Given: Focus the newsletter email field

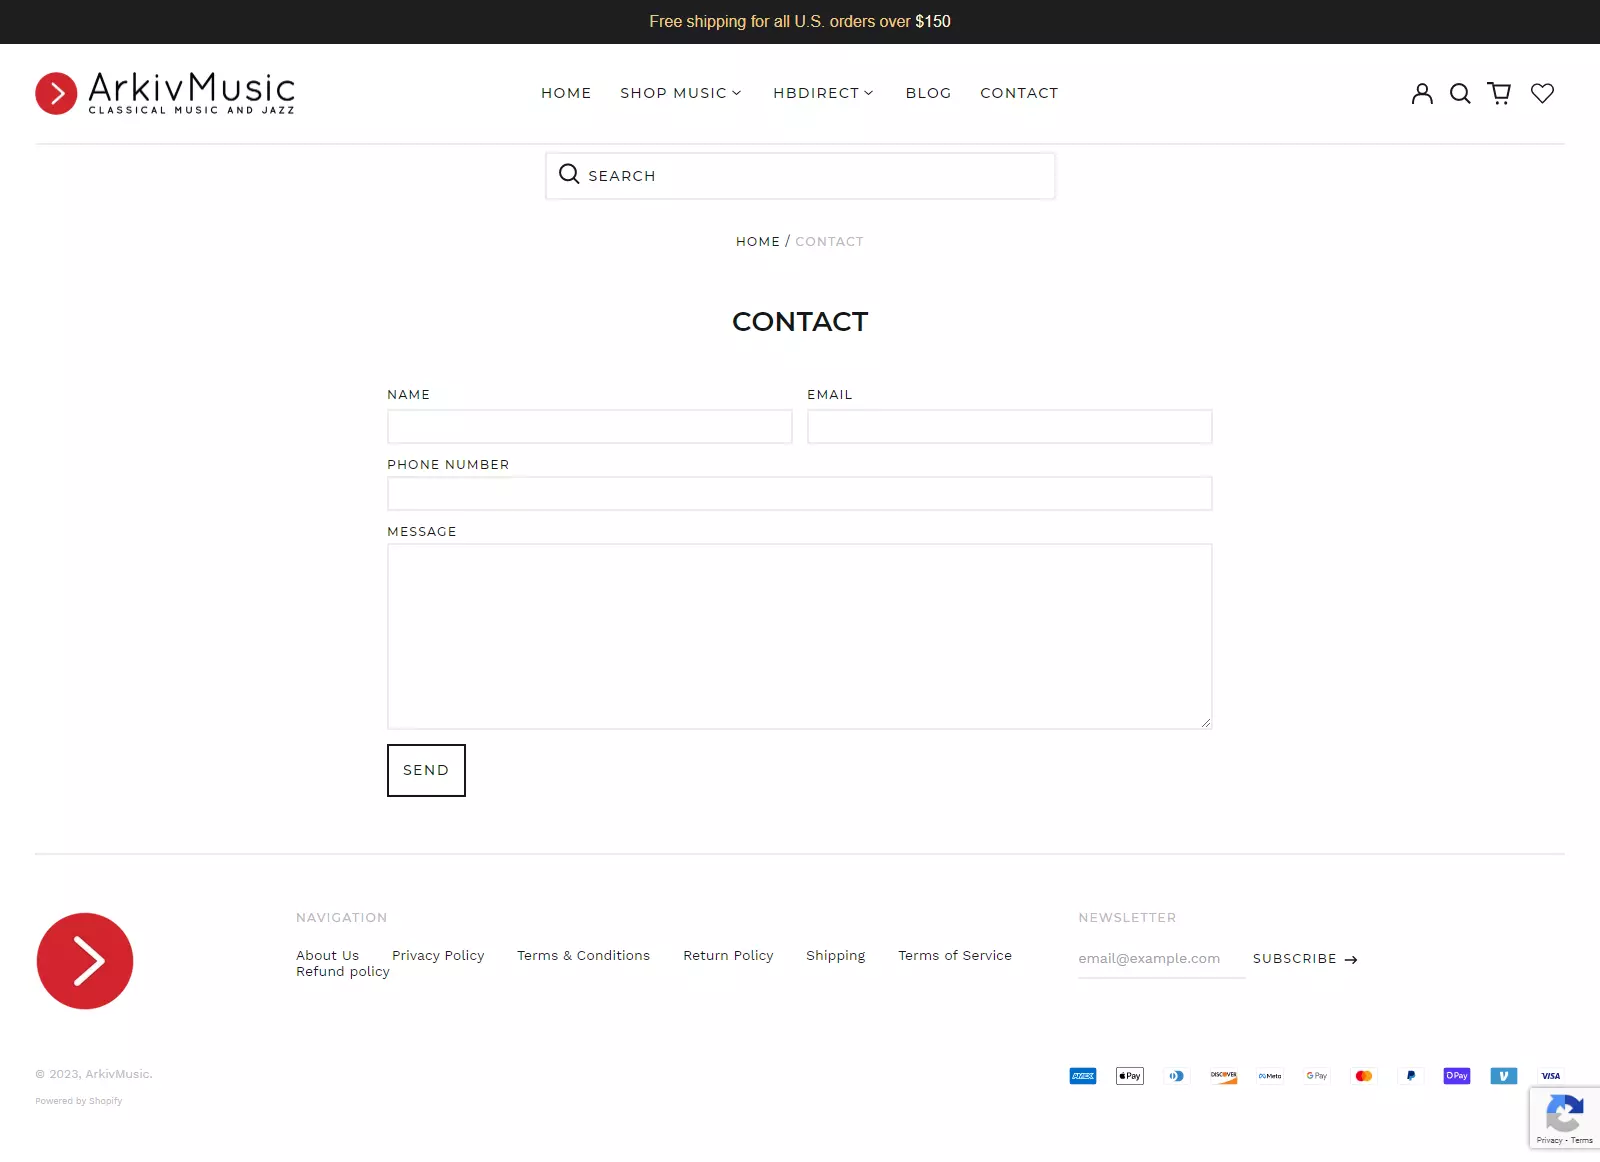Looking at the screenshot, I should click(x=1160, y=958).
